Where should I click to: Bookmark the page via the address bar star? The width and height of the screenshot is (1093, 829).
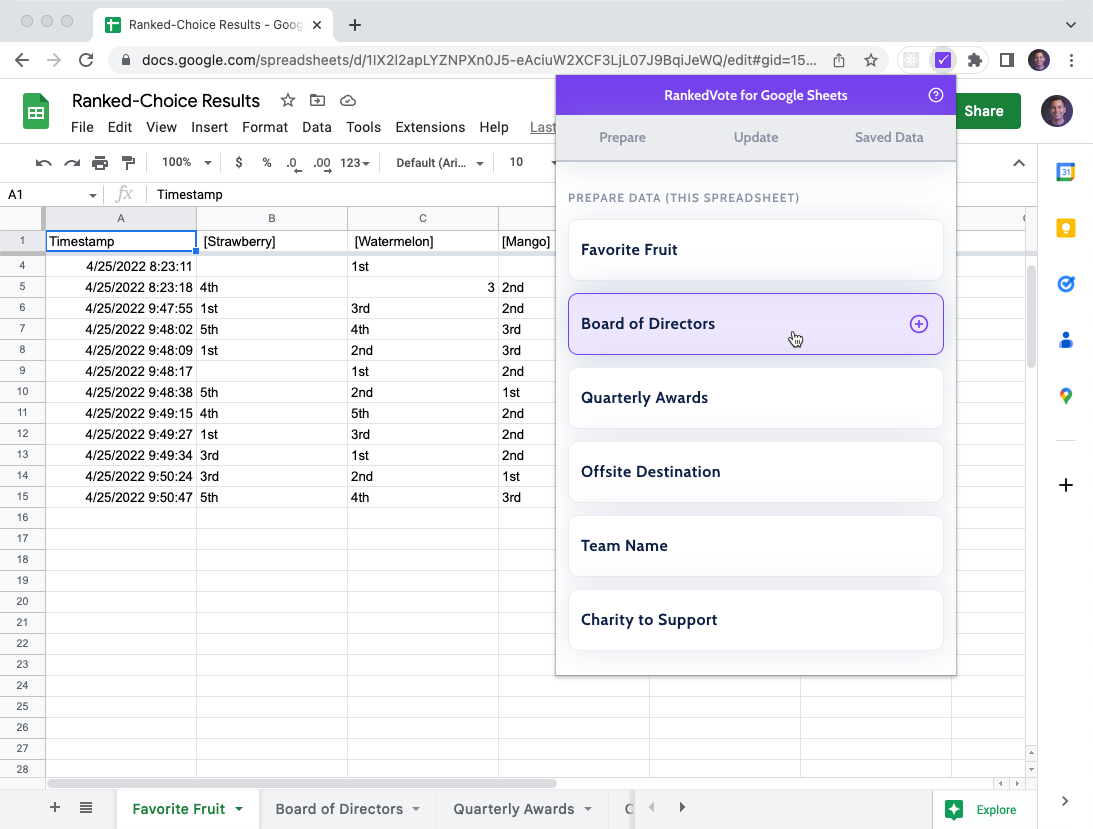(871, 60)
